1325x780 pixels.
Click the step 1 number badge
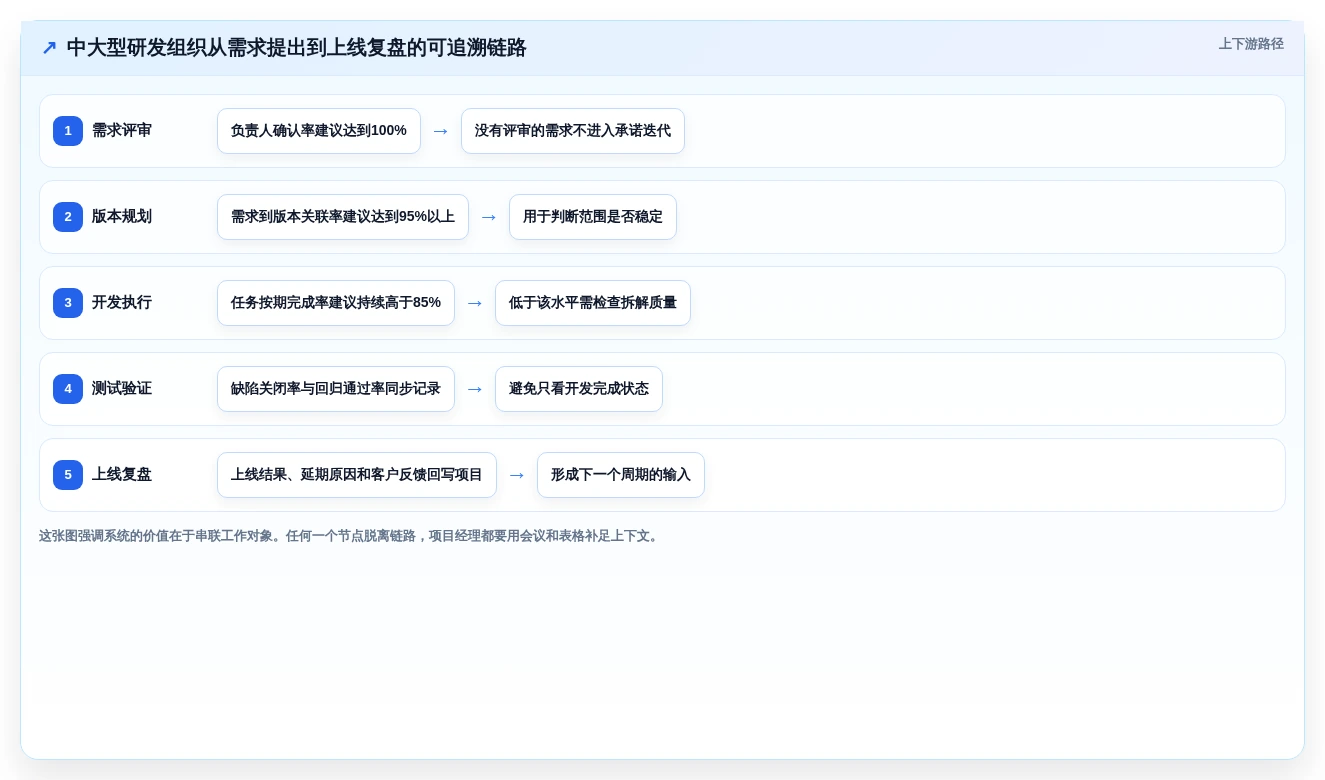[68, 131]
